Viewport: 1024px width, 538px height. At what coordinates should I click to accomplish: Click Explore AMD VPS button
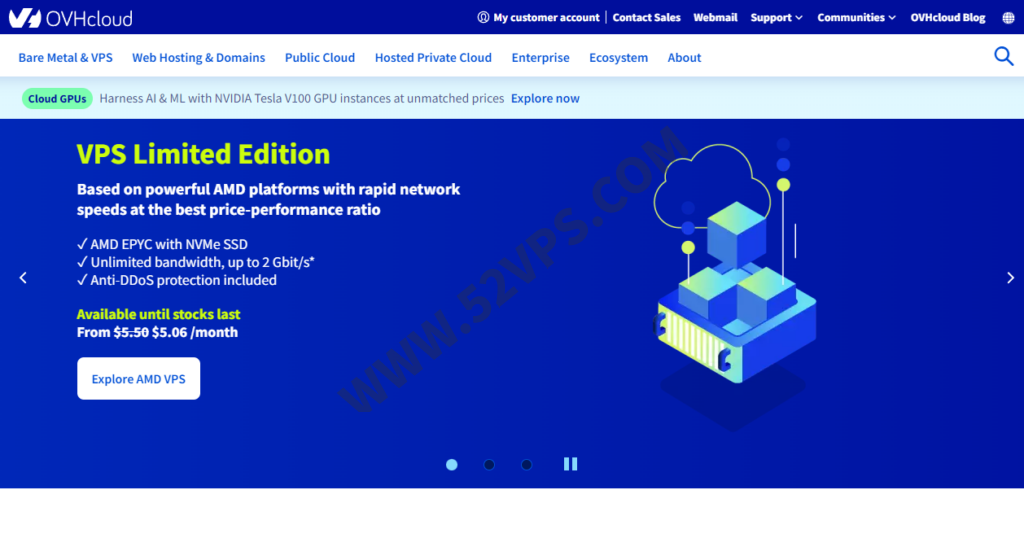coord(138,379)
